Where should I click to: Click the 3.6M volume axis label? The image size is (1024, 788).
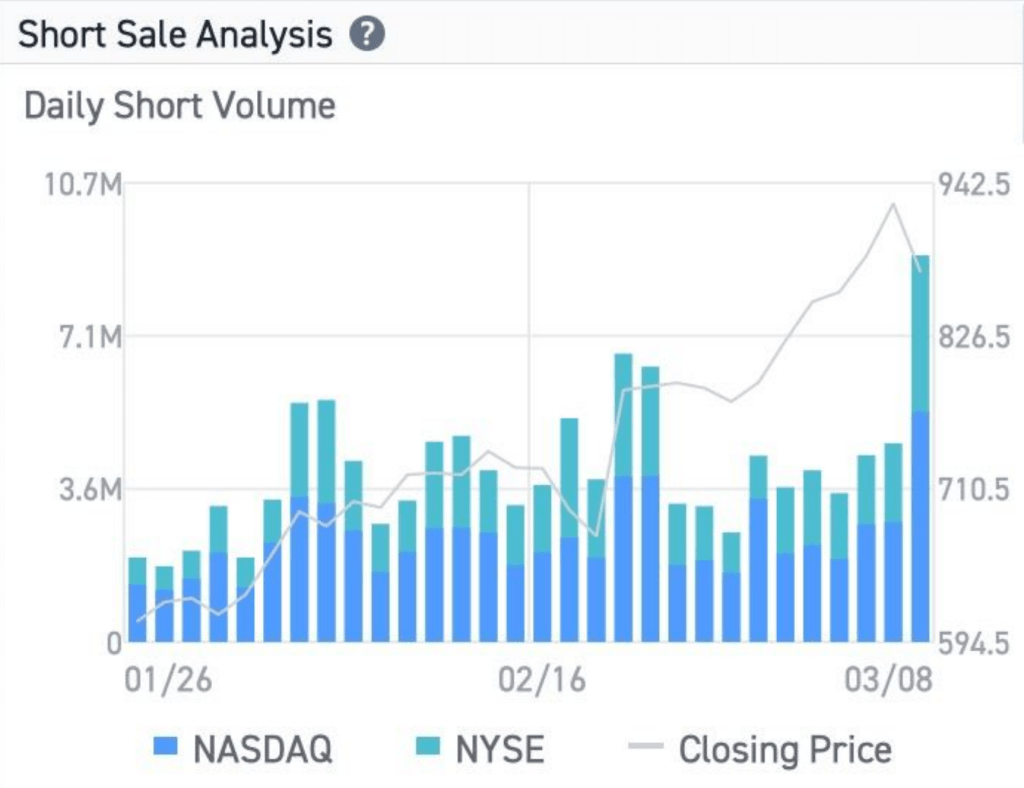point(87,490)
